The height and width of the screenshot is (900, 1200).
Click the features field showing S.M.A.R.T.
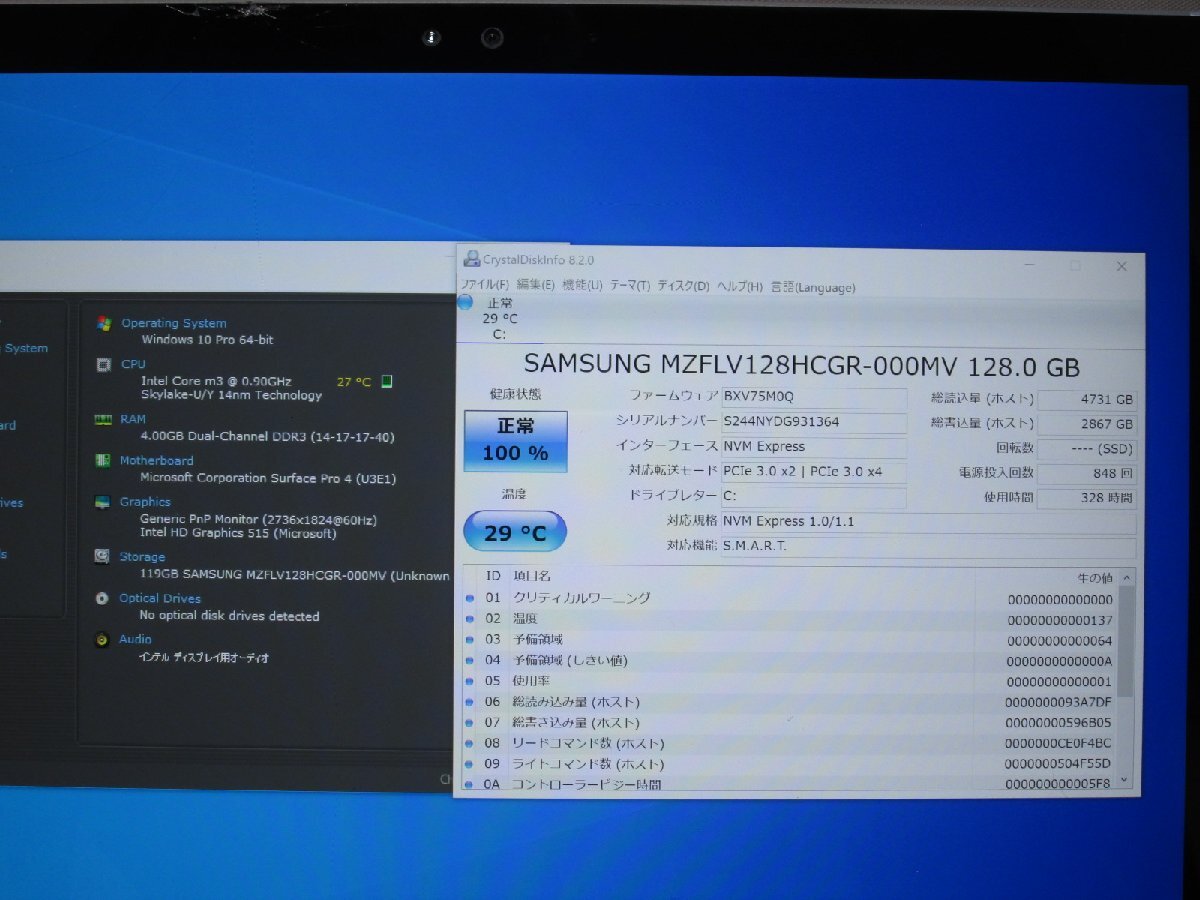[x=928, y=547]
